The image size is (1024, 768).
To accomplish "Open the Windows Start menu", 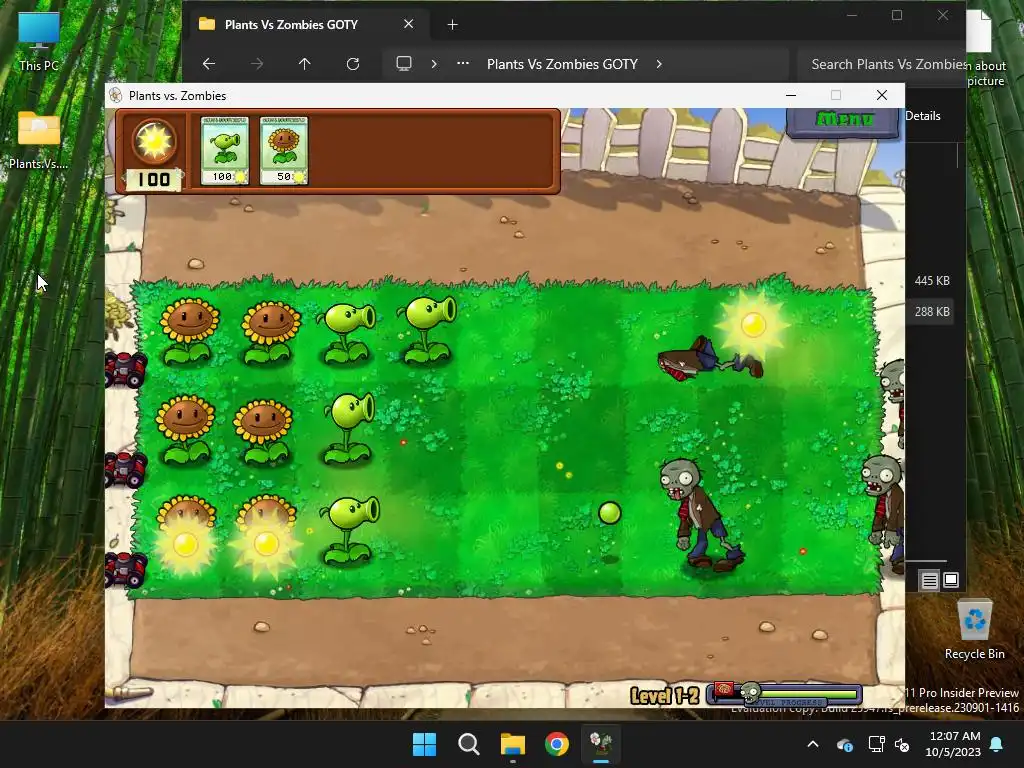I will (x=424, y=744).
